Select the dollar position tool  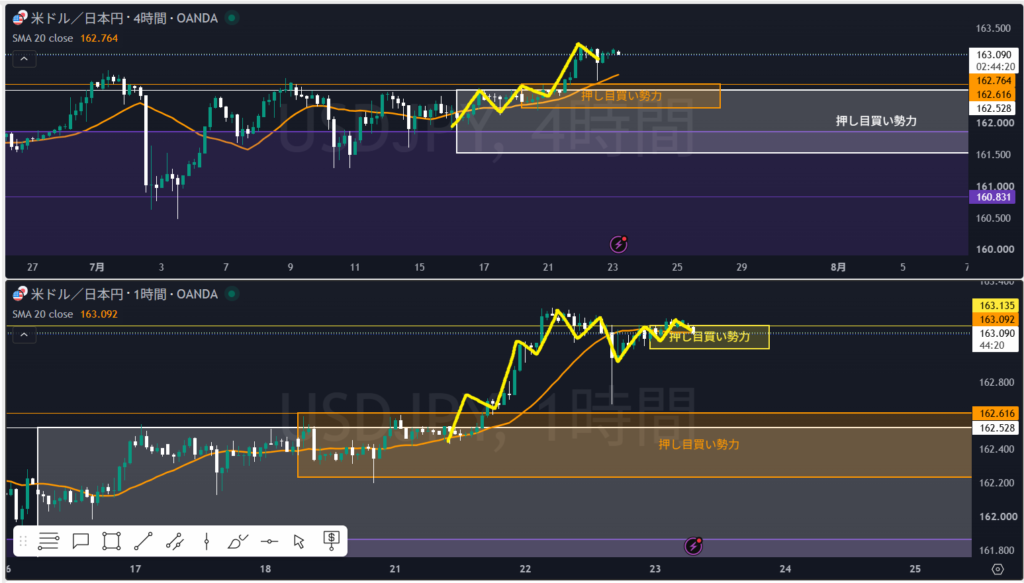coord(331,540)
